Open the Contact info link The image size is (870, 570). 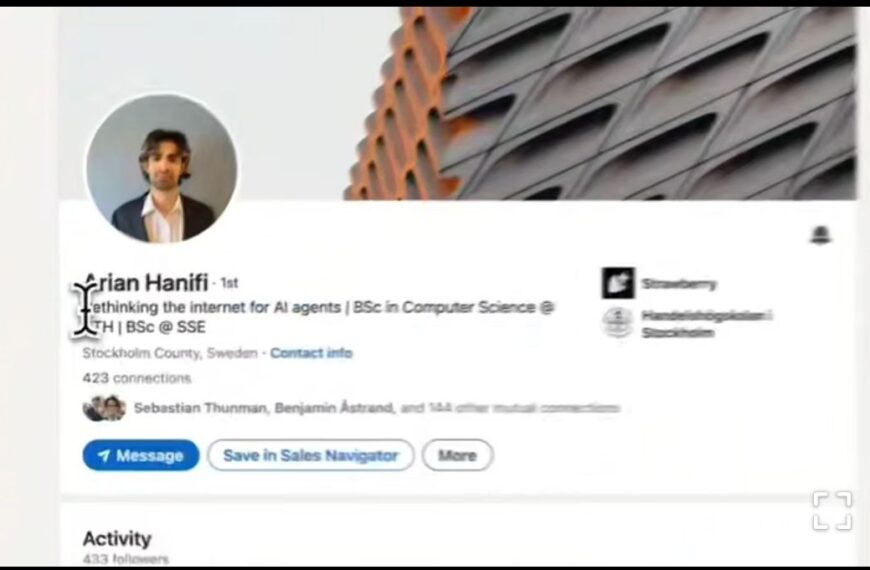click(311, 353)
